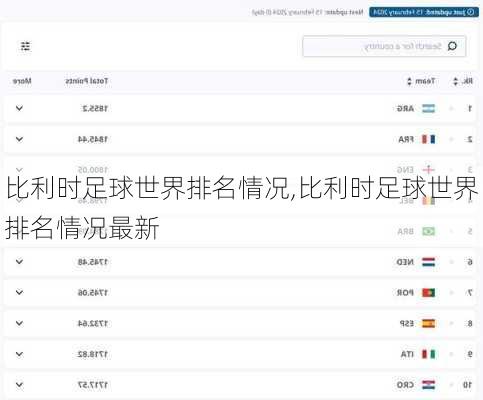Focus the Search for a country field
The height and width of the screenshot is (400, 483).
coord(384,46)
